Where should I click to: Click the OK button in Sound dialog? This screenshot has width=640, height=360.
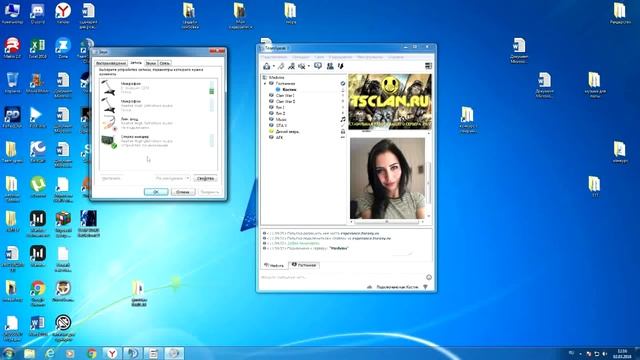pyautogui.click(x=156, y=192)
